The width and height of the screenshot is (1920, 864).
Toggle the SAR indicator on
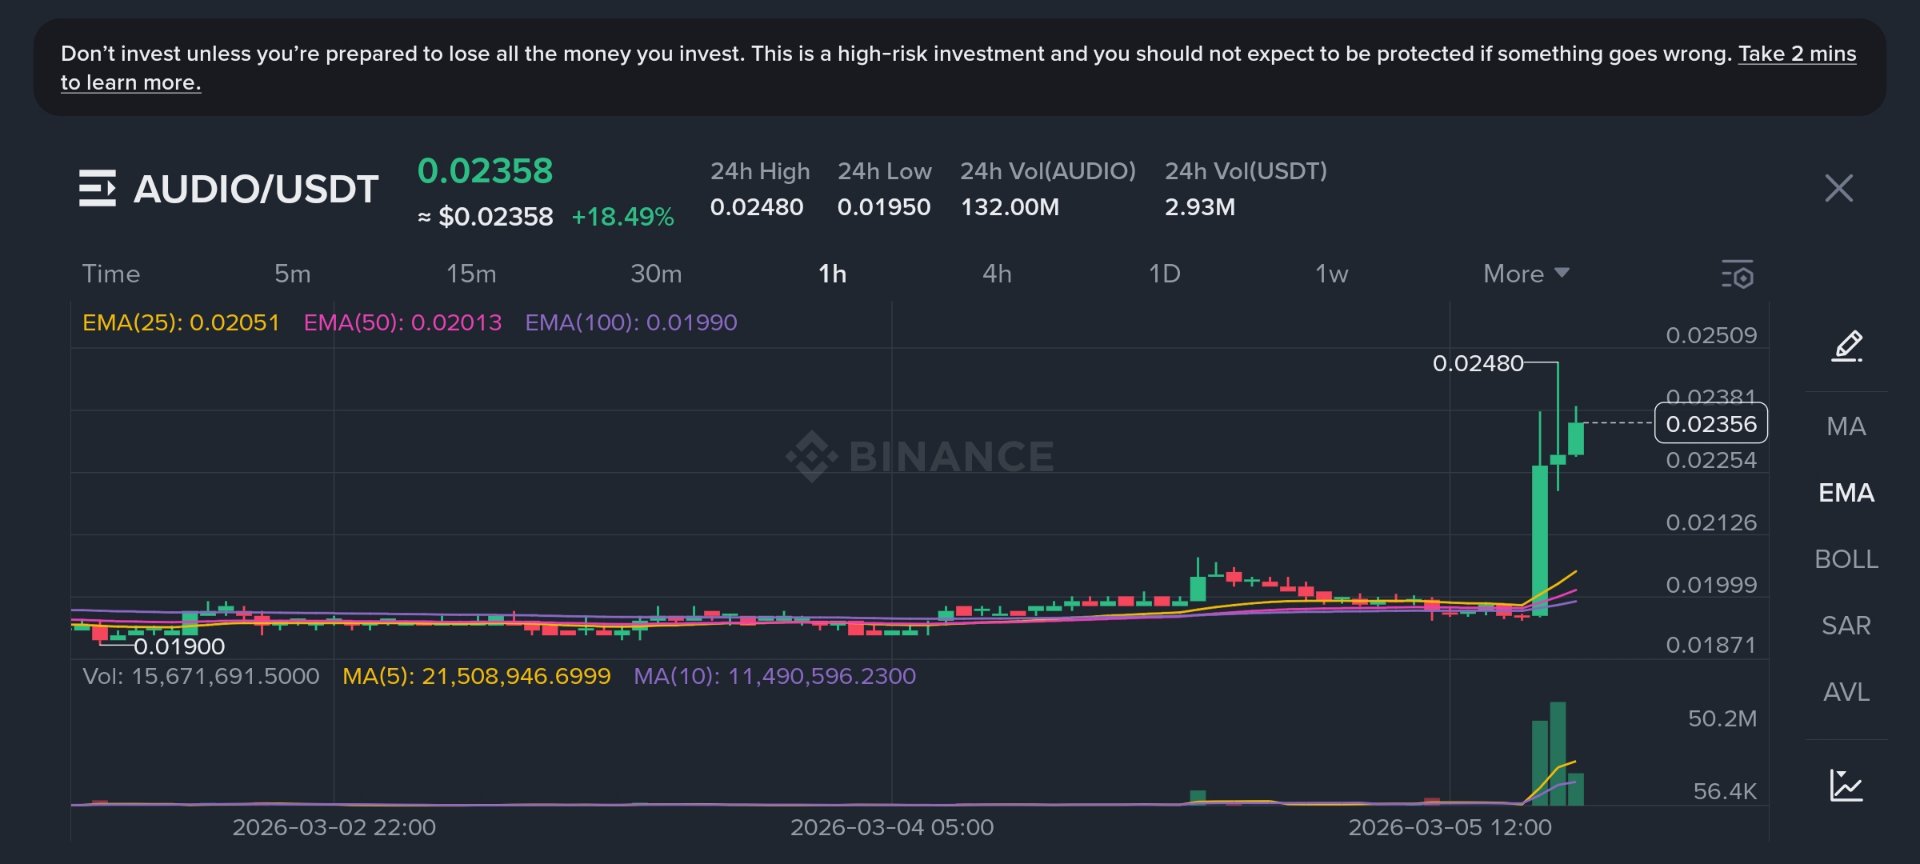[1846, 625]
